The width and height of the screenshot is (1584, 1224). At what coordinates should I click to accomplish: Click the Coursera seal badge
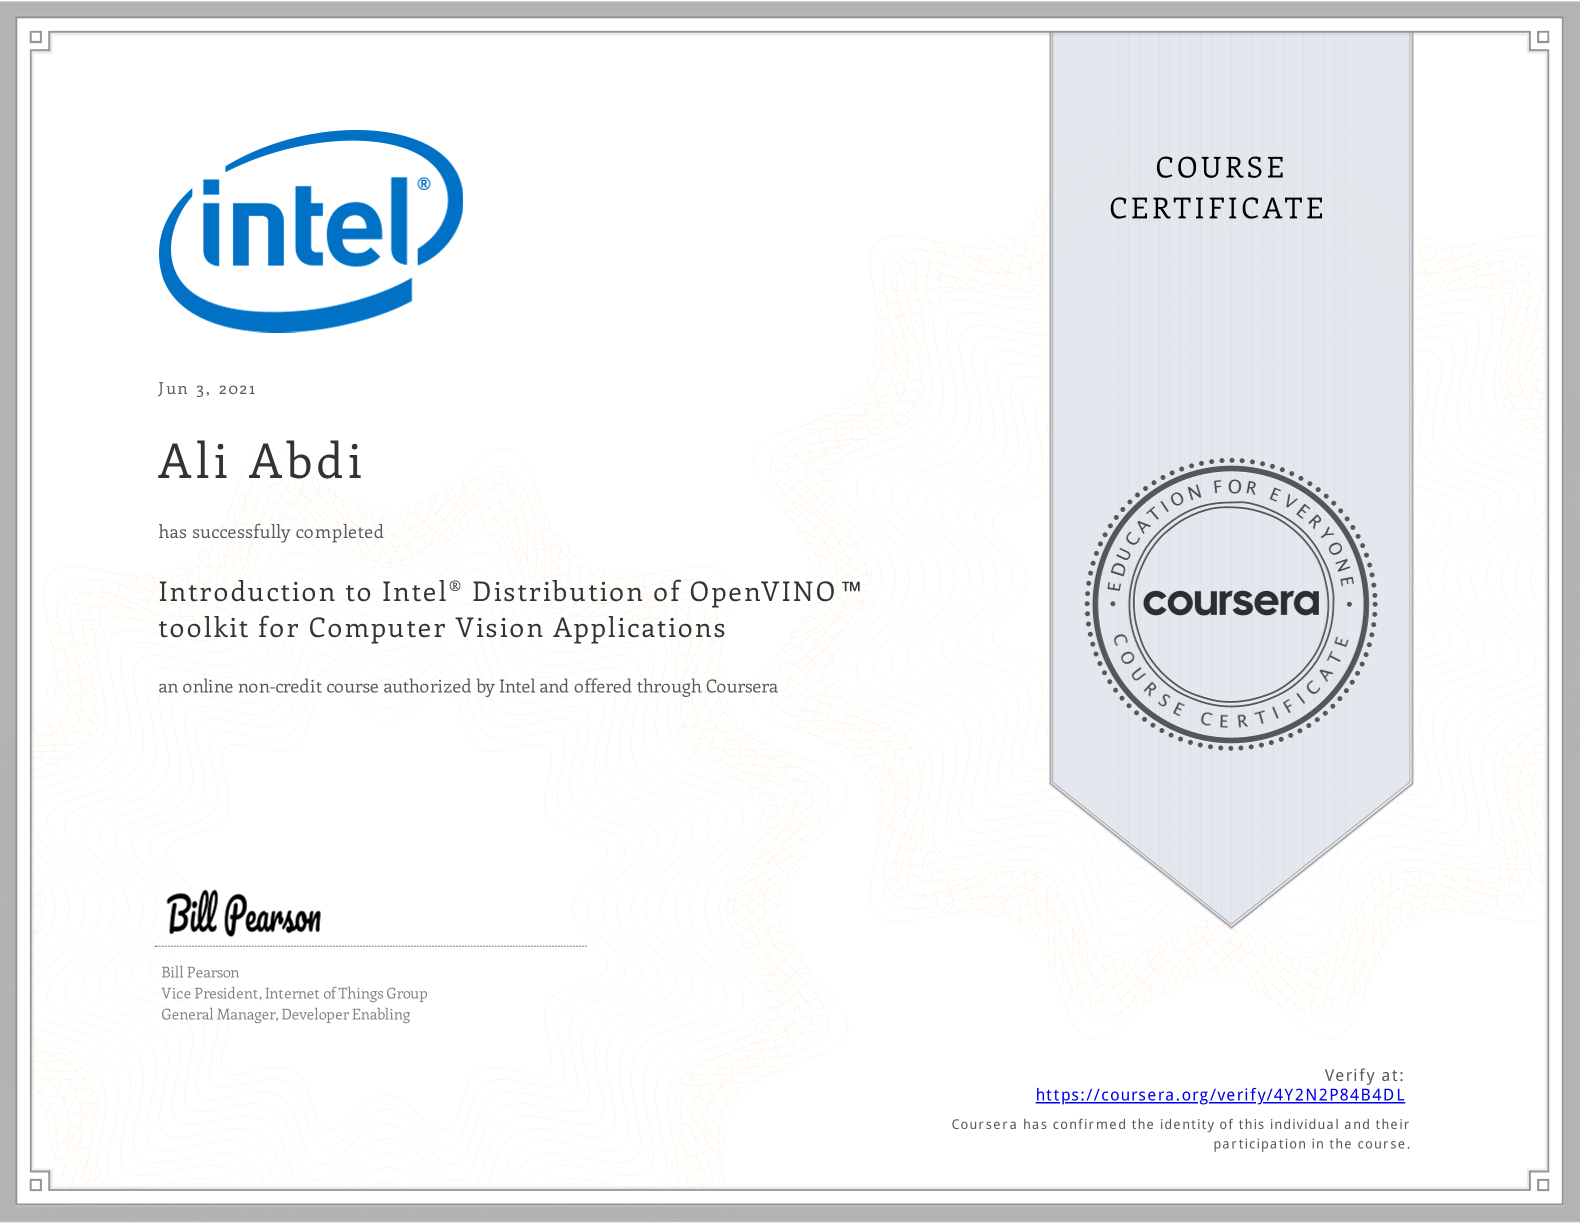[x=1231, y=604]
